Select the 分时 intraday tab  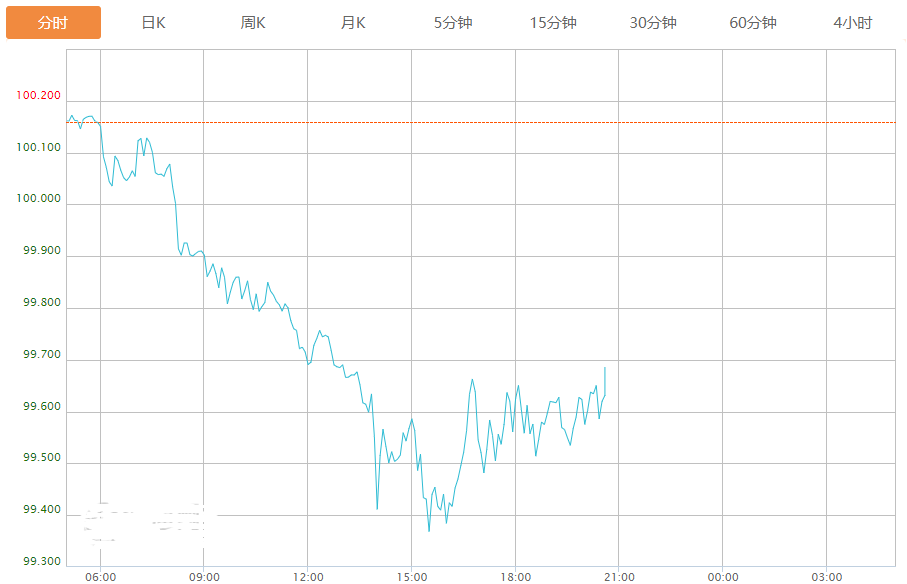(x=53, y=22)
